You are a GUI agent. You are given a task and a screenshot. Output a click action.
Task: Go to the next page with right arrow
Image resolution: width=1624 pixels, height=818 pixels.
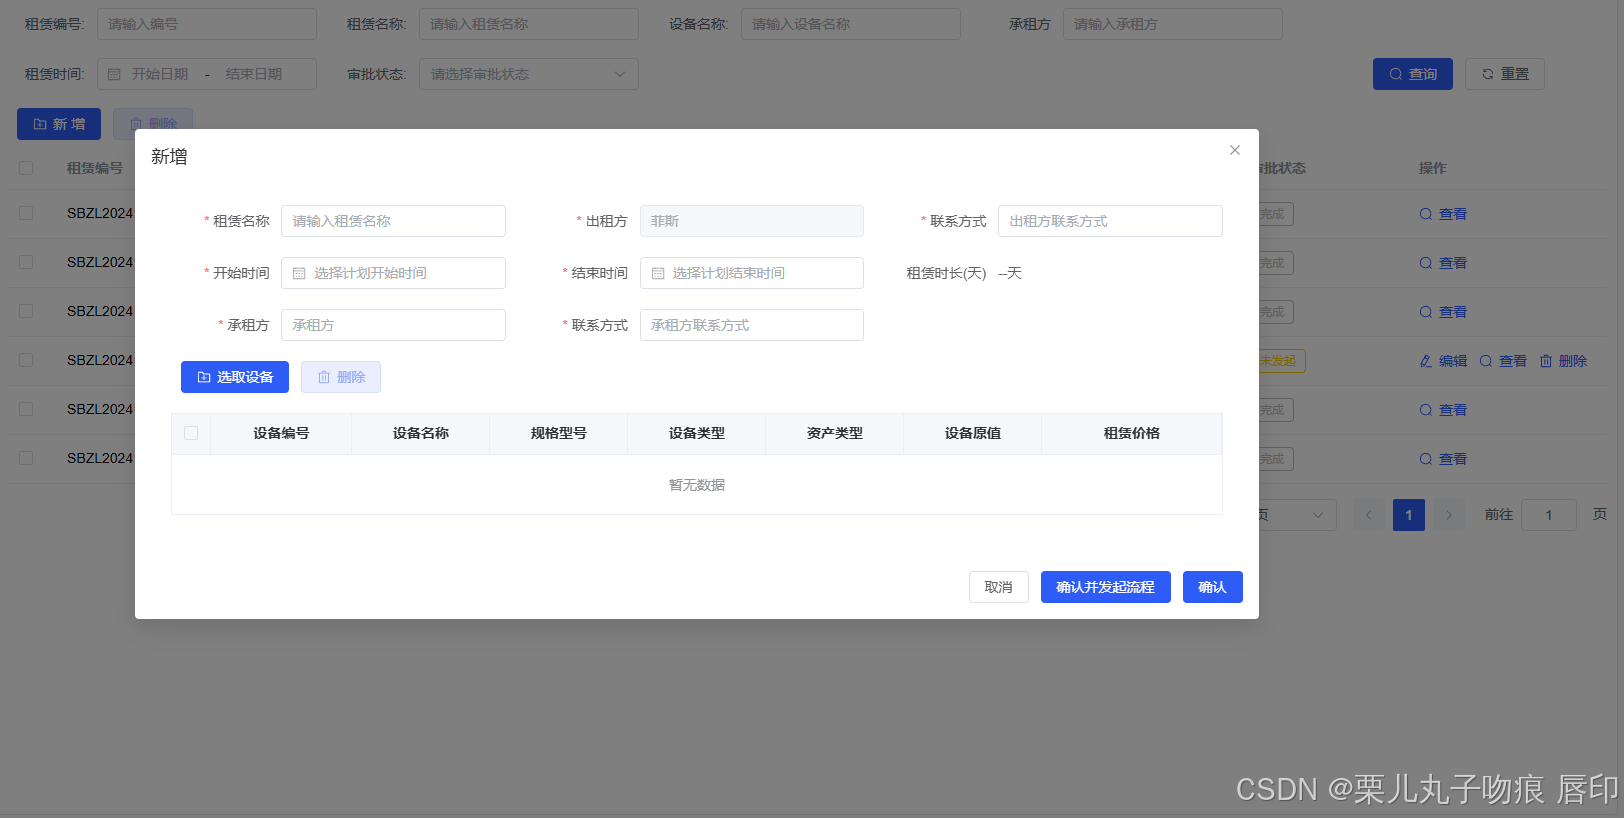point(1449,515)
